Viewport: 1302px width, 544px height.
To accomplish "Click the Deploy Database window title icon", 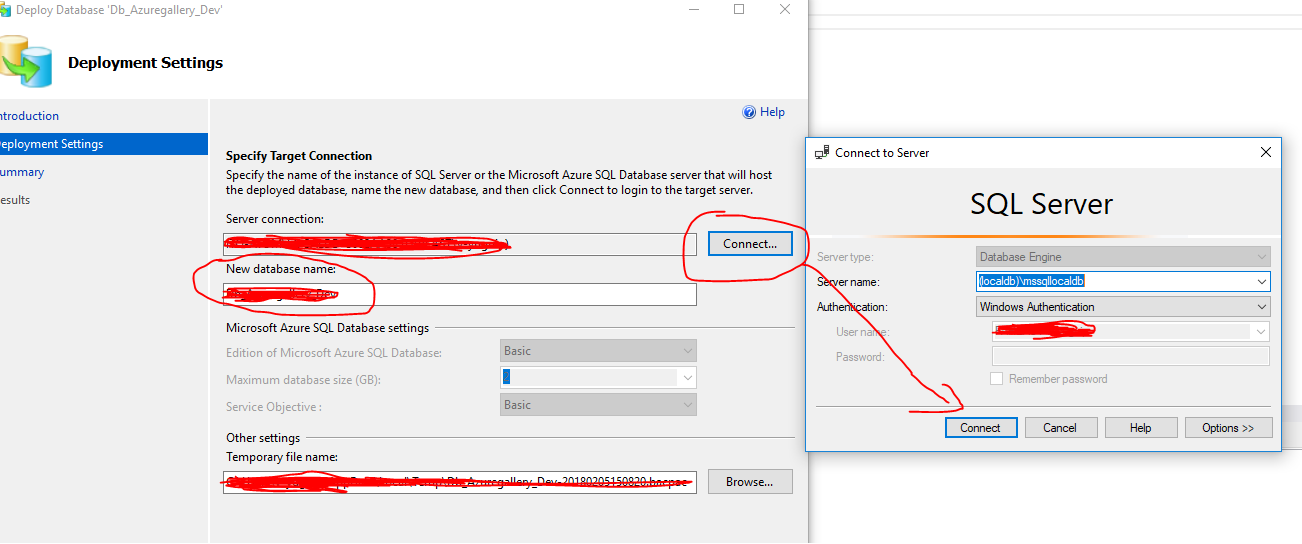I will tap(6, 10).
